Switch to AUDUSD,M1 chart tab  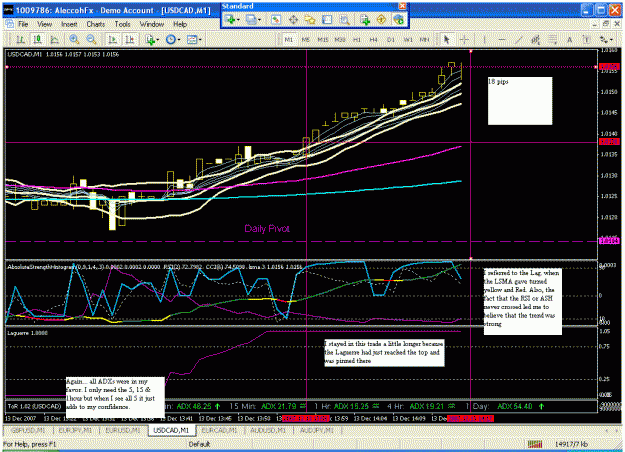(x=267, y=430)
